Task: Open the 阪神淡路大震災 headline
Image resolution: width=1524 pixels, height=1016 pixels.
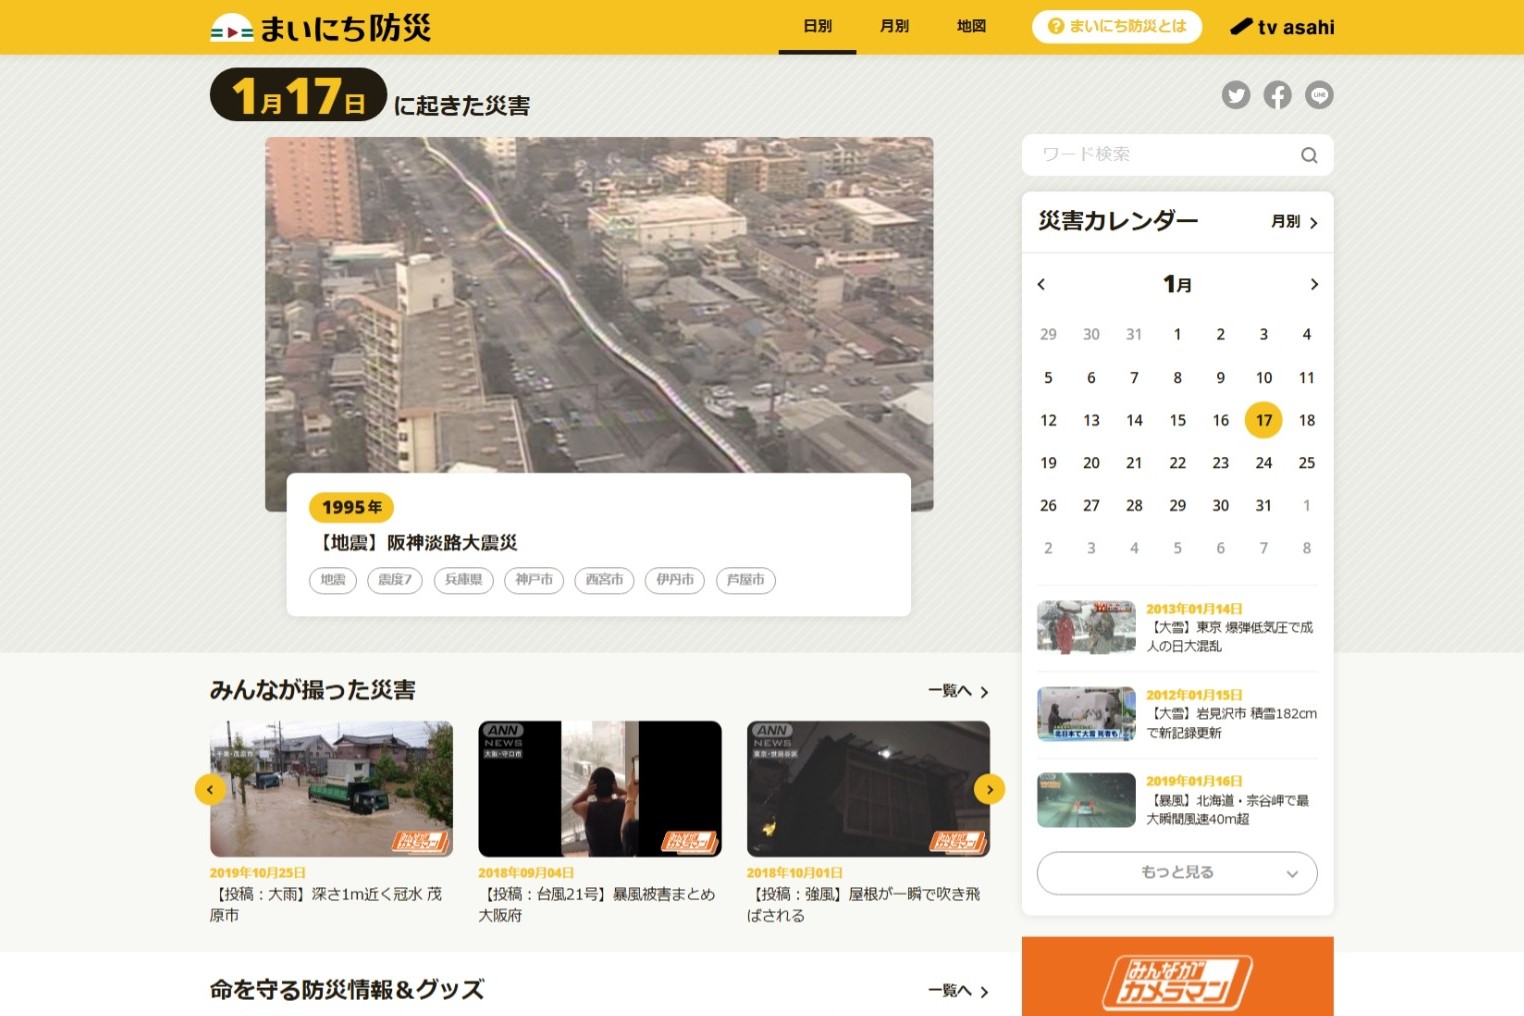Action: [x=417, y=543]
